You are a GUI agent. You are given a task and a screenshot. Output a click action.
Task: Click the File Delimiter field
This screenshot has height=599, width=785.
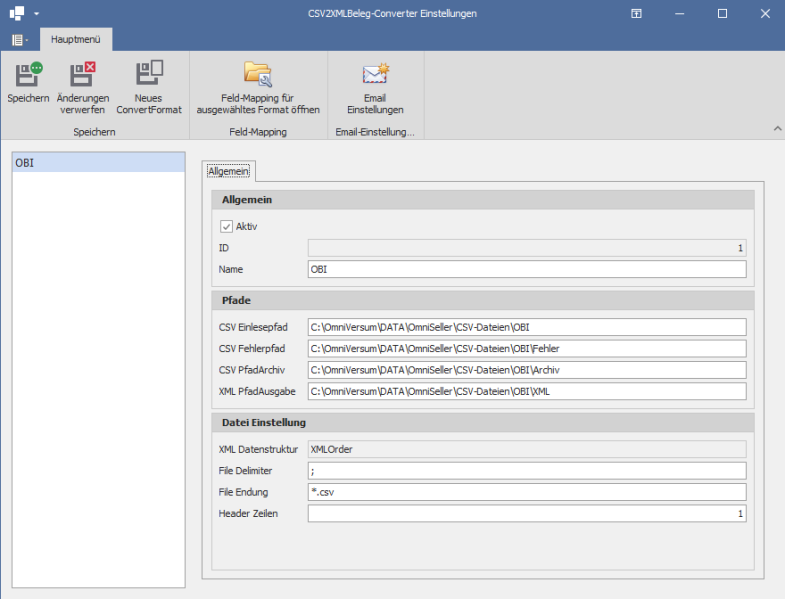point(526,471)
